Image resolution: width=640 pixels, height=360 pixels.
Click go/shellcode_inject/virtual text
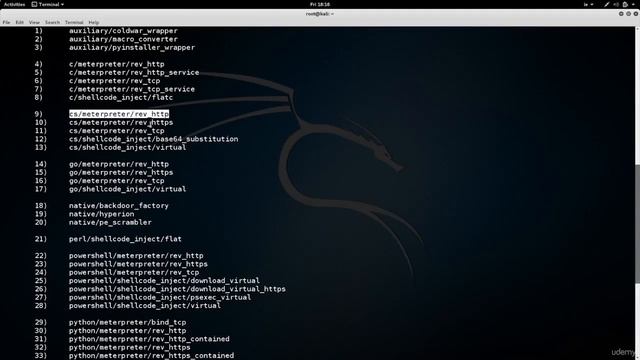[127, 189]
